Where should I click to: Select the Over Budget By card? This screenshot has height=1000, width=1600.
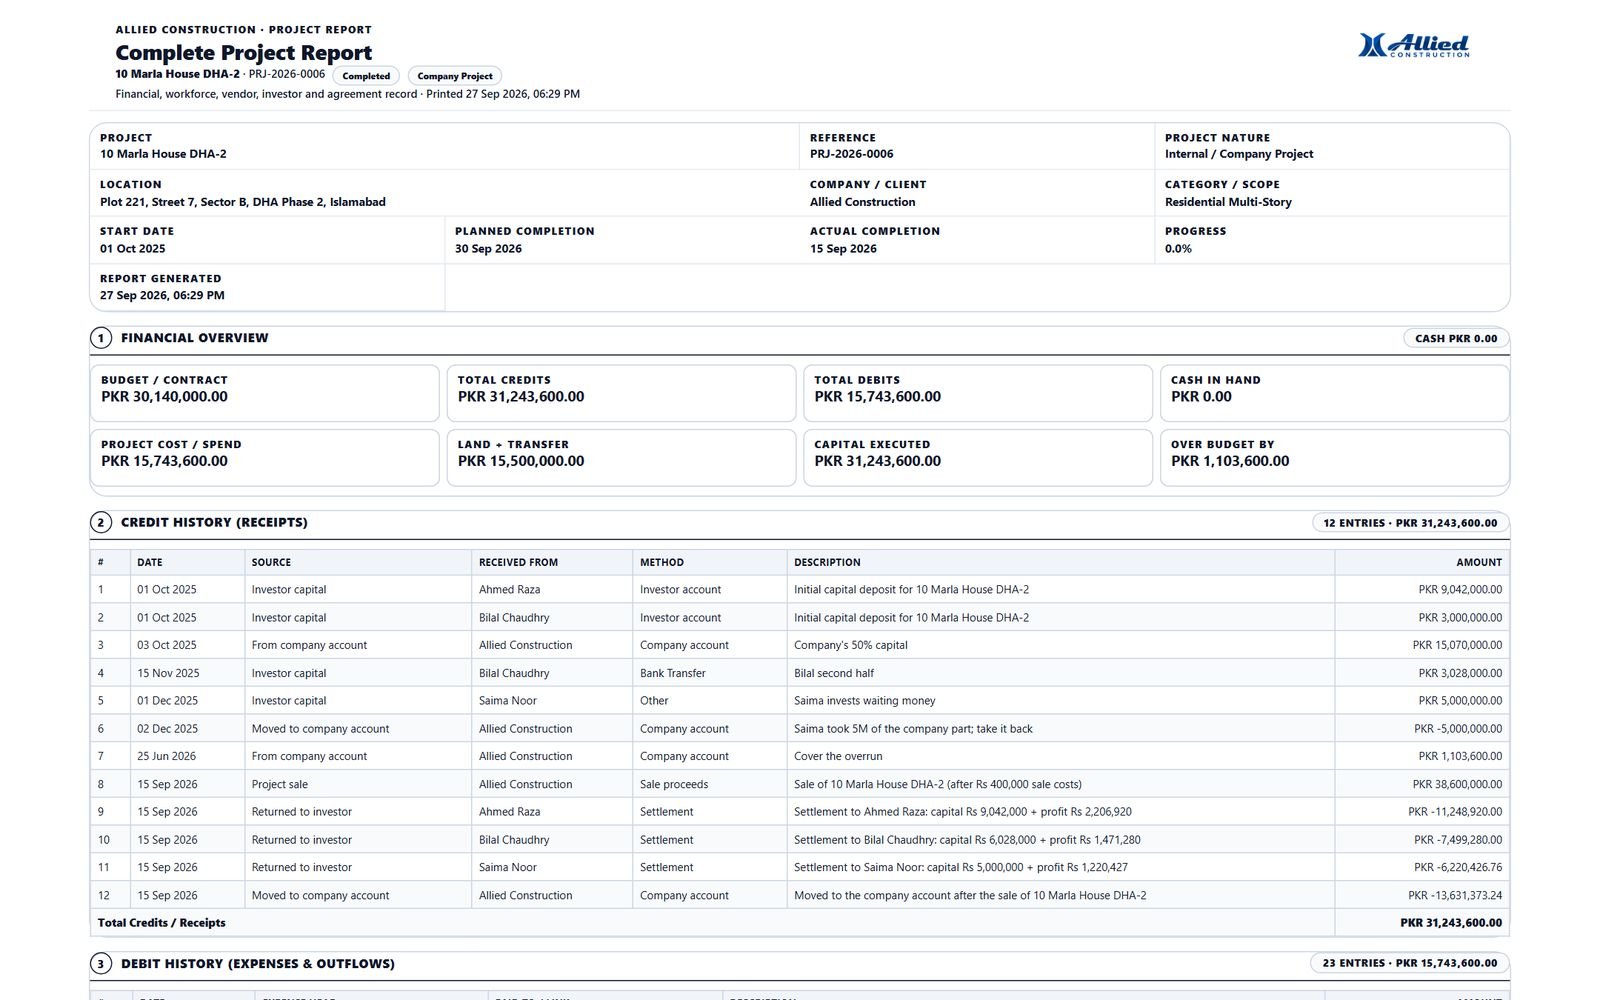pyautogui.click(x=1334, y=458)
